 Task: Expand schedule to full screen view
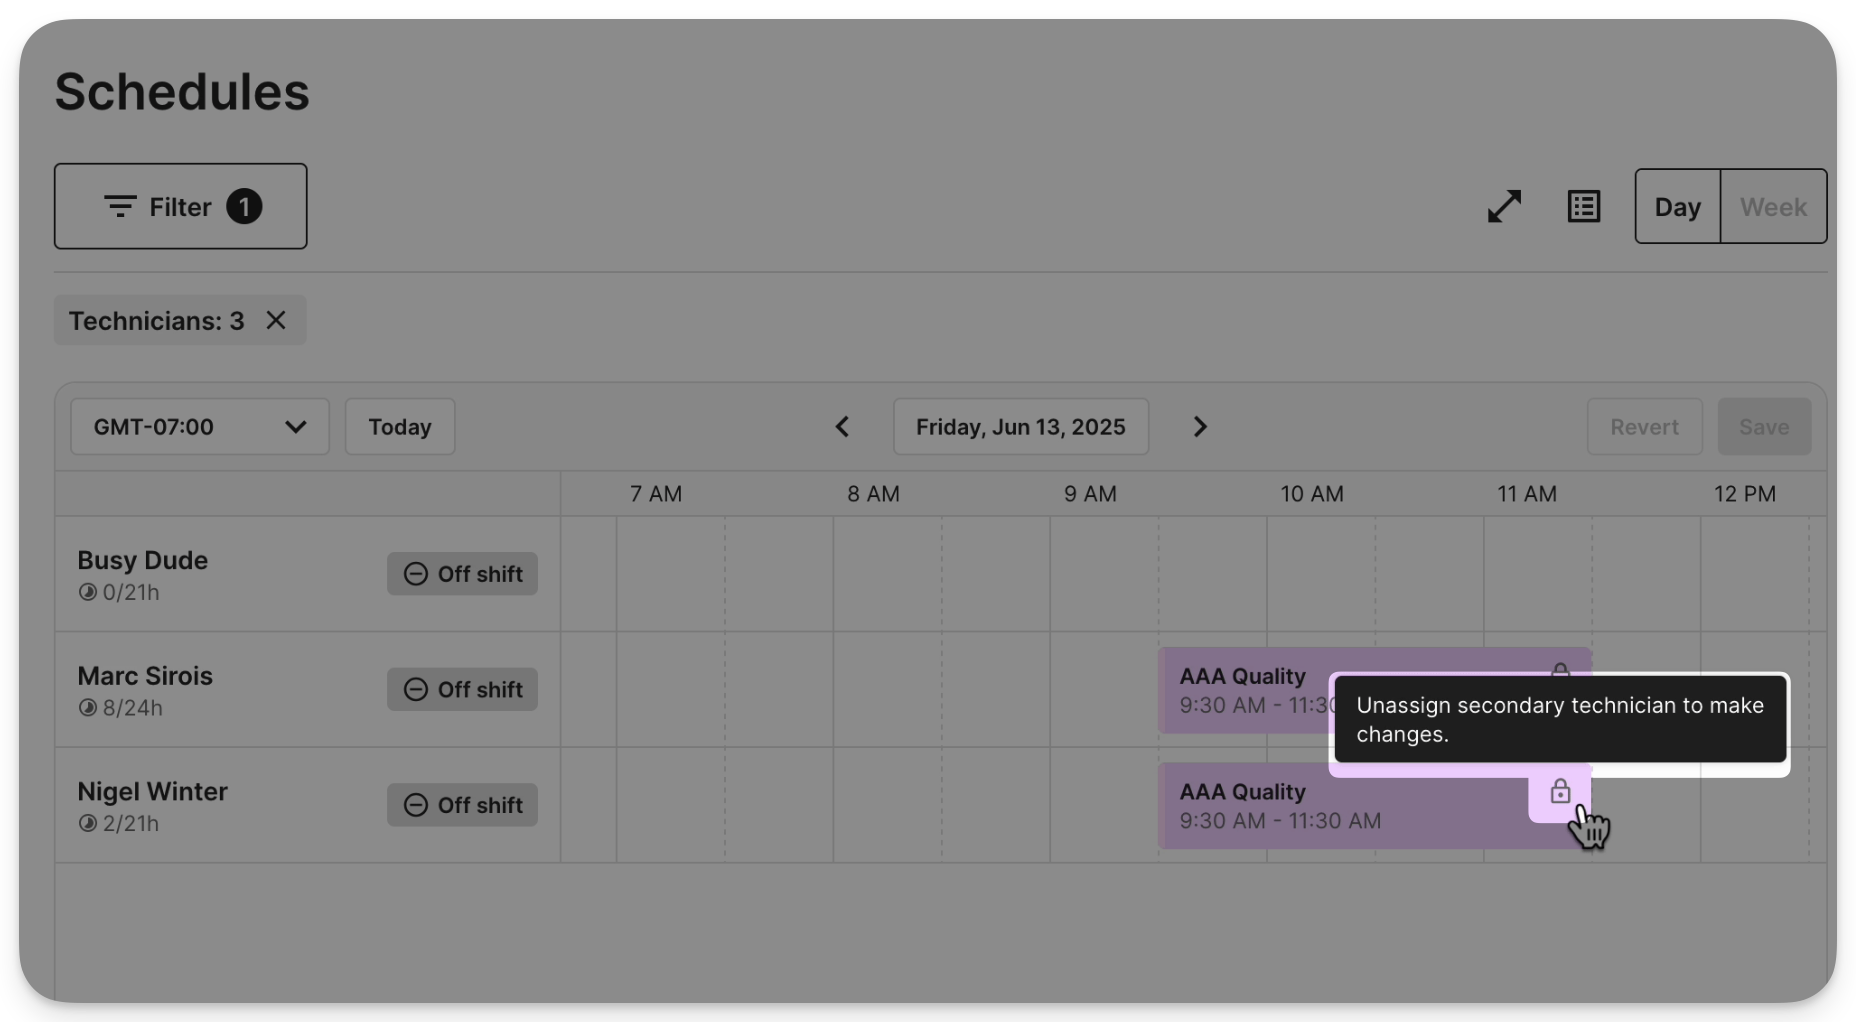click(x=1504, y=207)
